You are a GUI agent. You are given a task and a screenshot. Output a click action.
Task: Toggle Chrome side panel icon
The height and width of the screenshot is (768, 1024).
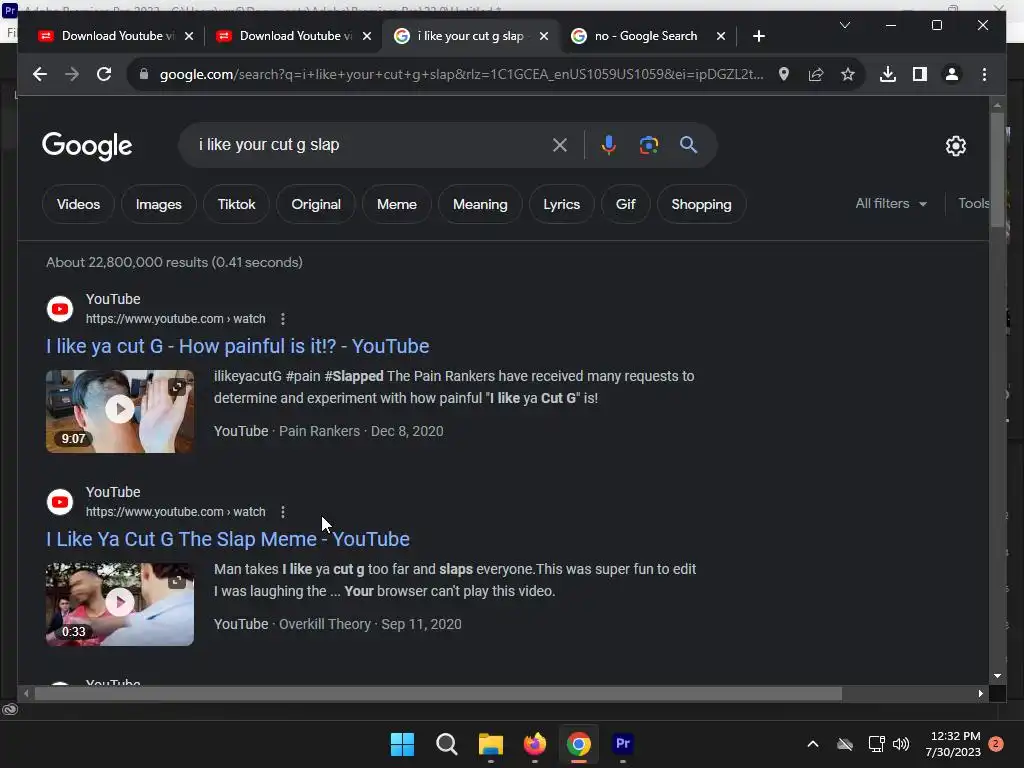(920, 74)
